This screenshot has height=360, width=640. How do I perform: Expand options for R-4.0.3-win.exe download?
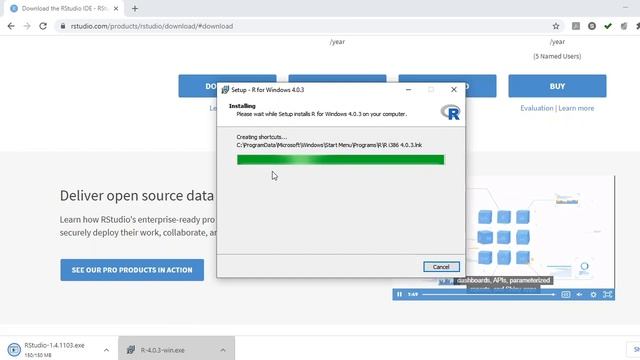(223, 350)
